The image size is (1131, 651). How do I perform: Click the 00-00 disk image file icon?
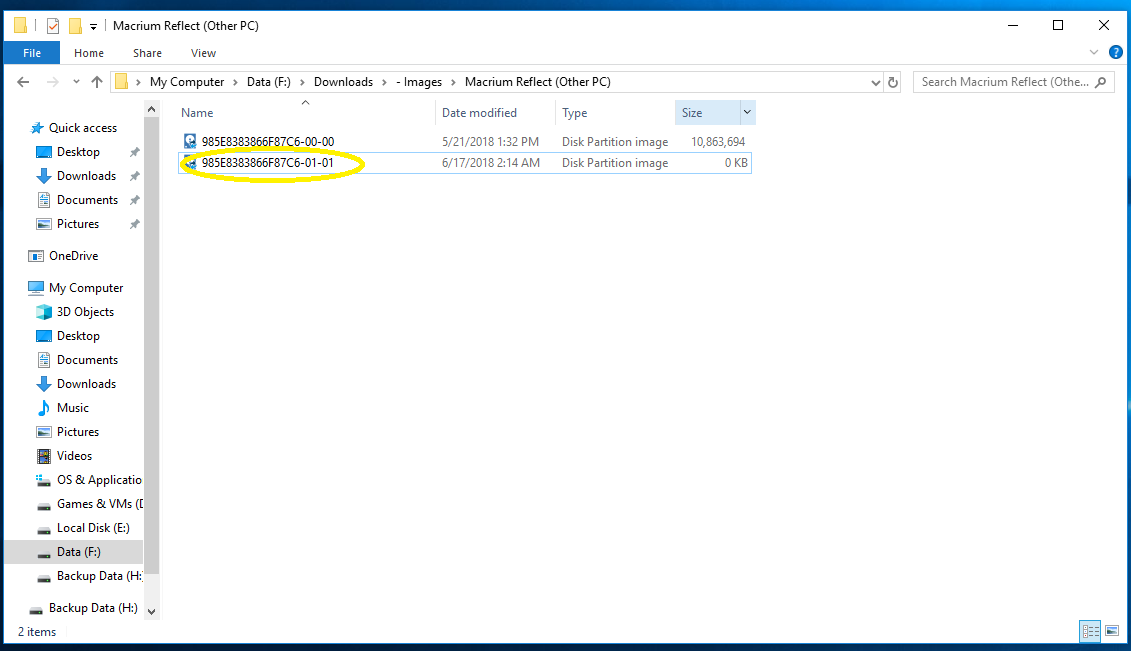point(190,141)
